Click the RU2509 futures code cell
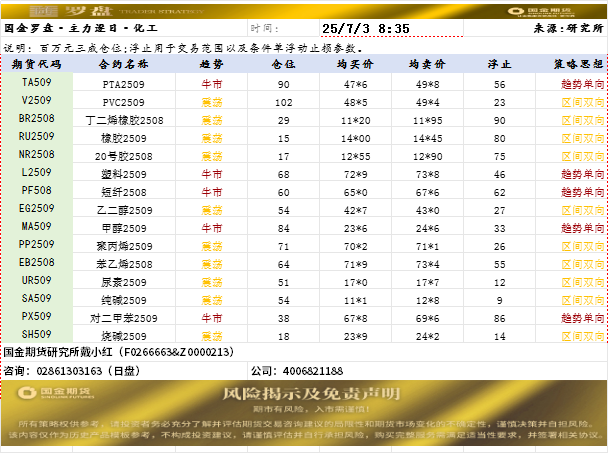608x453 pixels. pyautogui.click(x=37, y=136)
